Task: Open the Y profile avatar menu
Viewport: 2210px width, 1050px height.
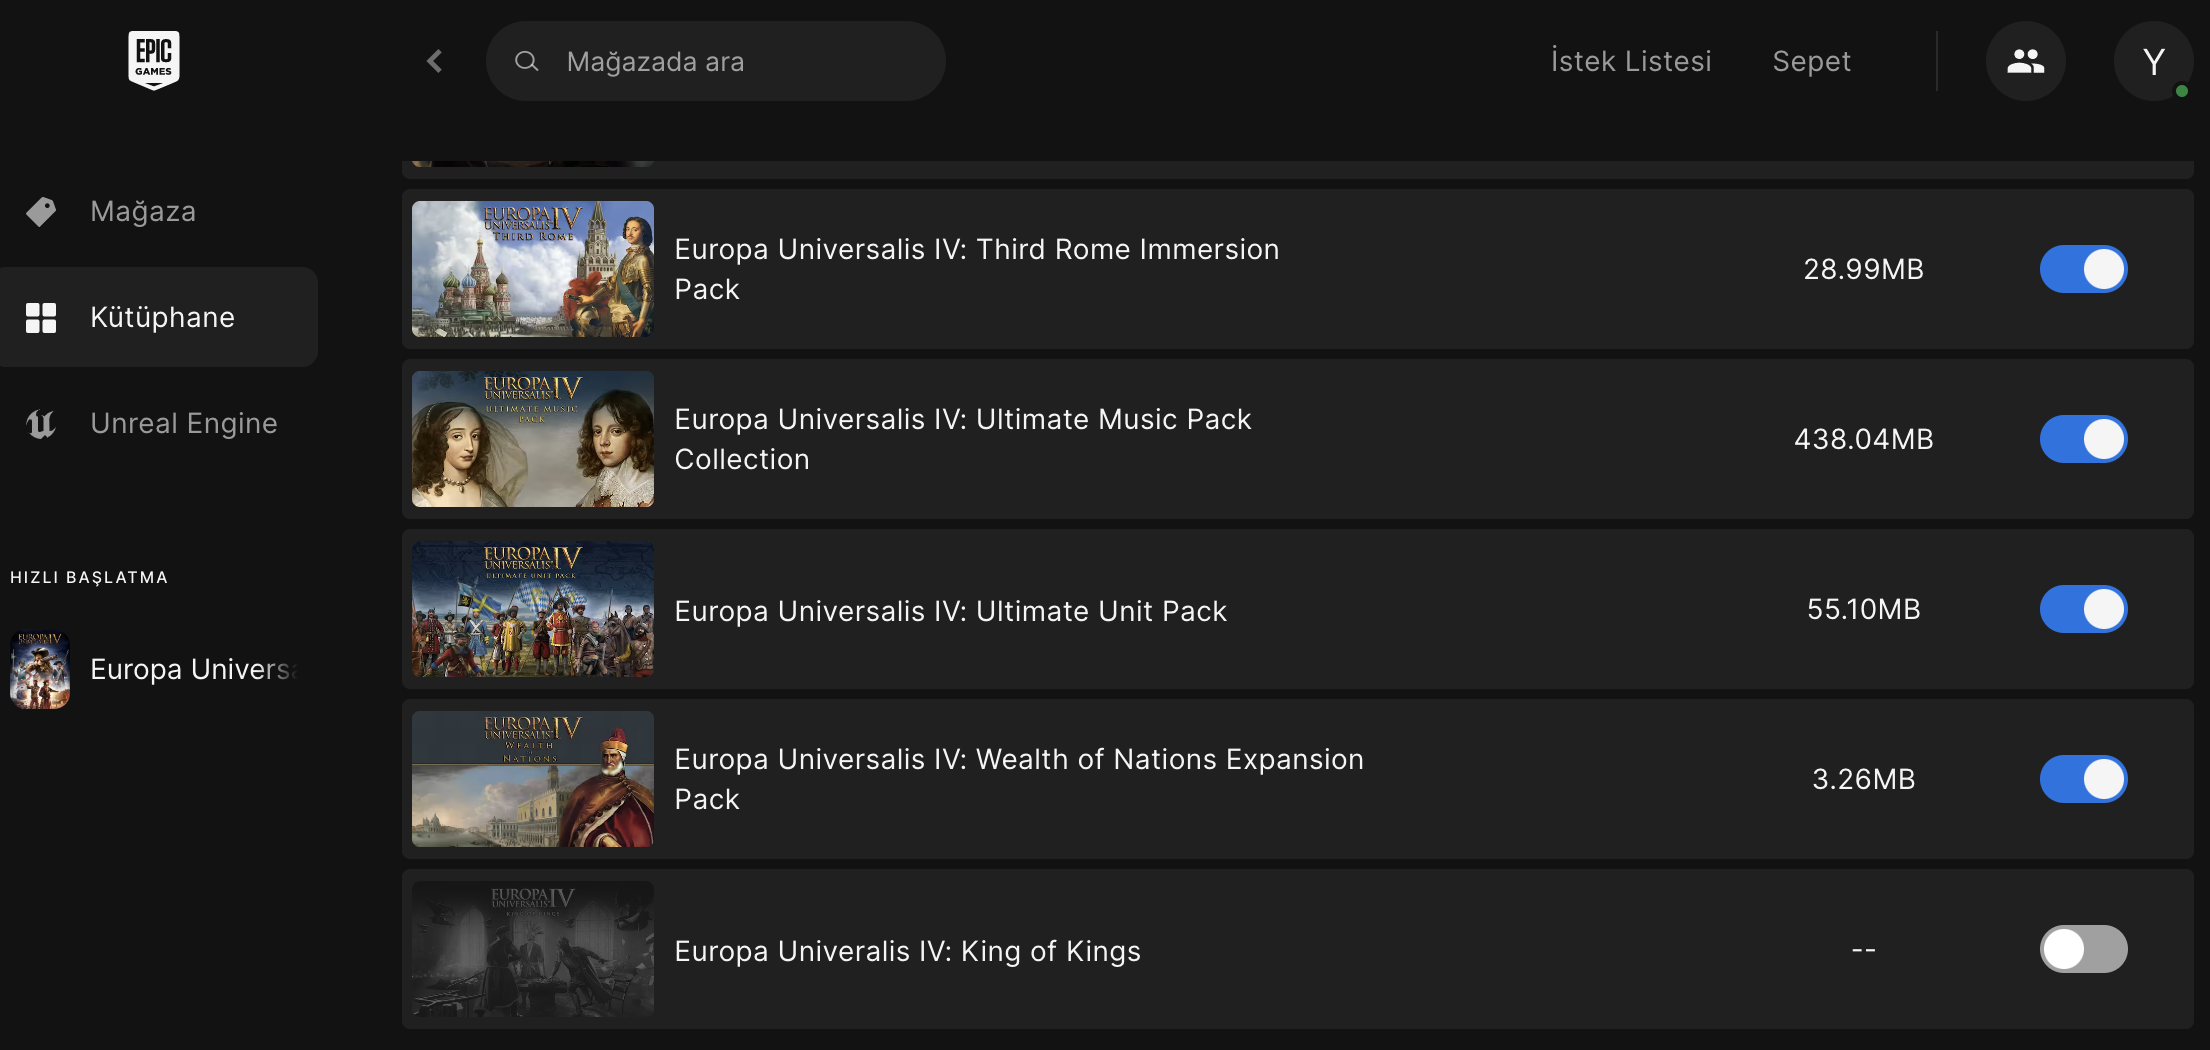Action: [2153, 61]
